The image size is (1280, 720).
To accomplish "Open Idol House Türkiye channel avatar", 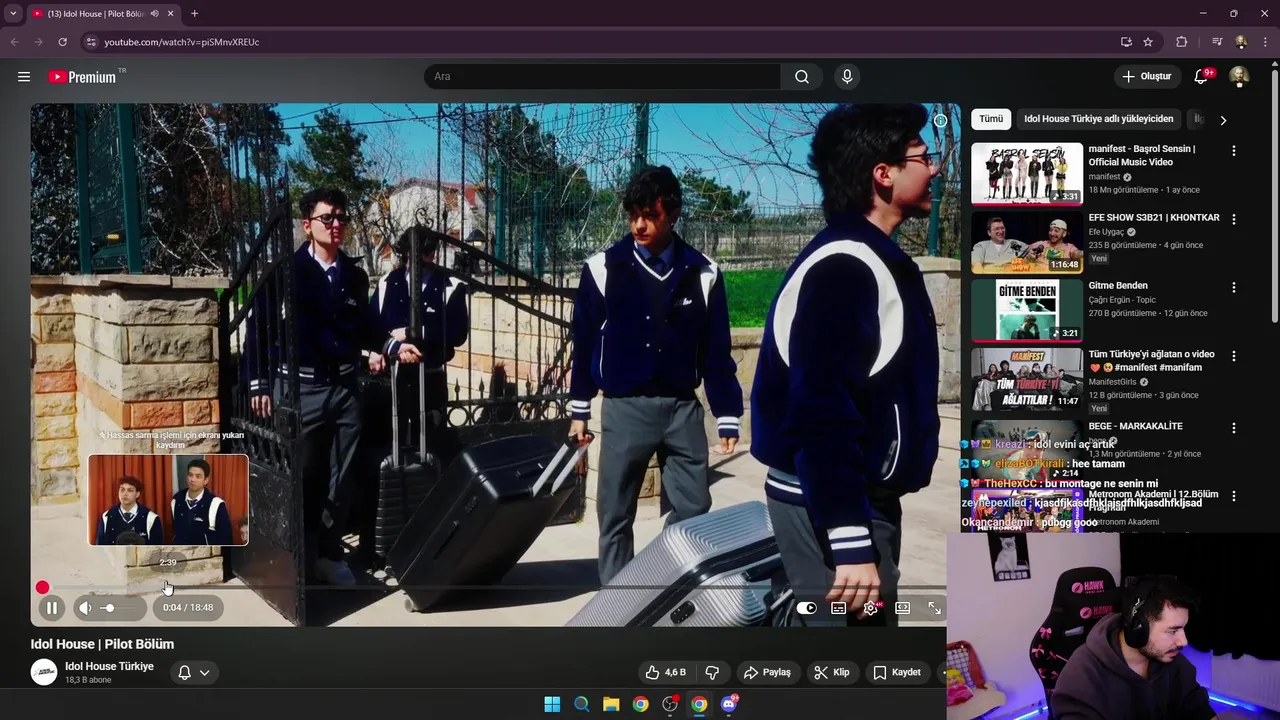I will (44, 672).
